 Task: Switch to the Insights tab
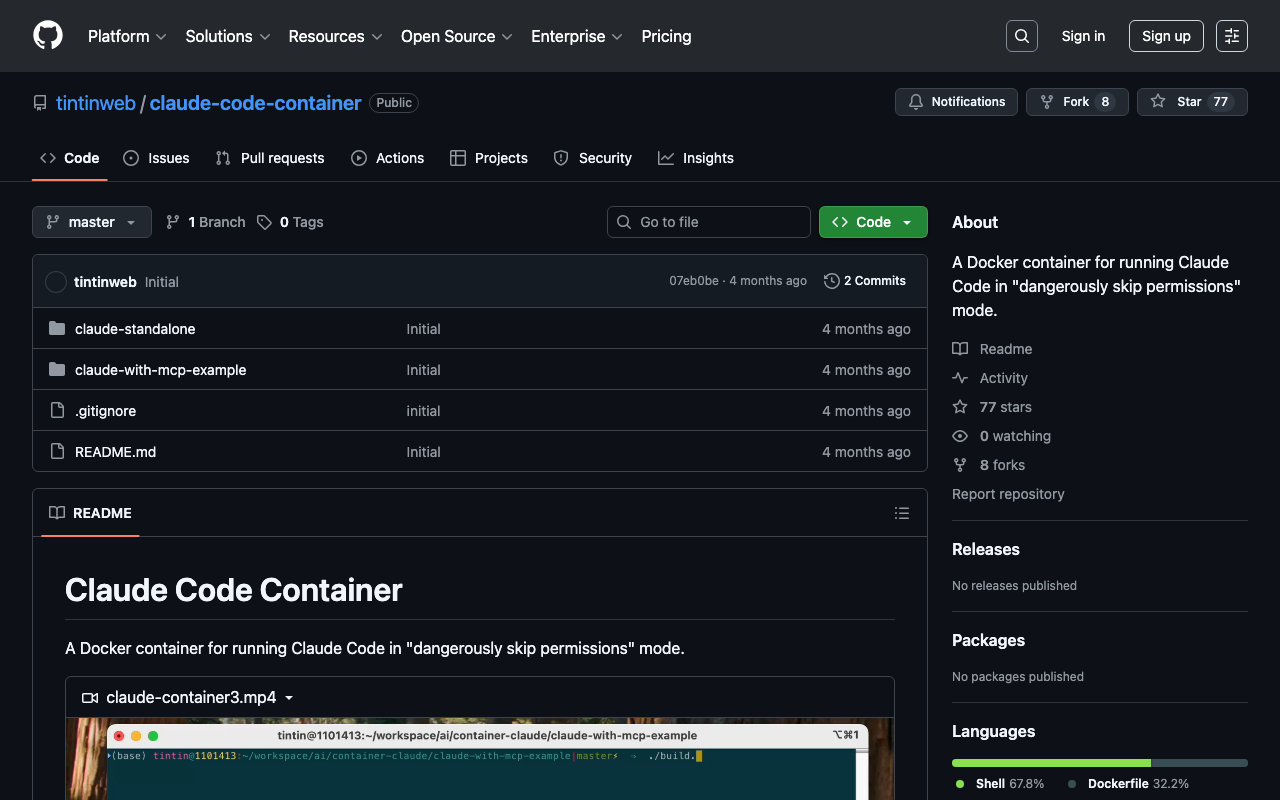point(696,158)
